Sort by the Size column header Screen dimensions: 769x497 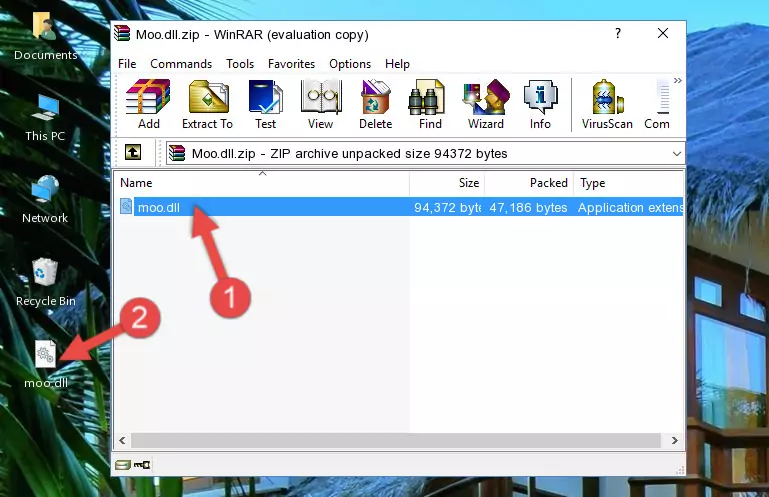(447, 183)
